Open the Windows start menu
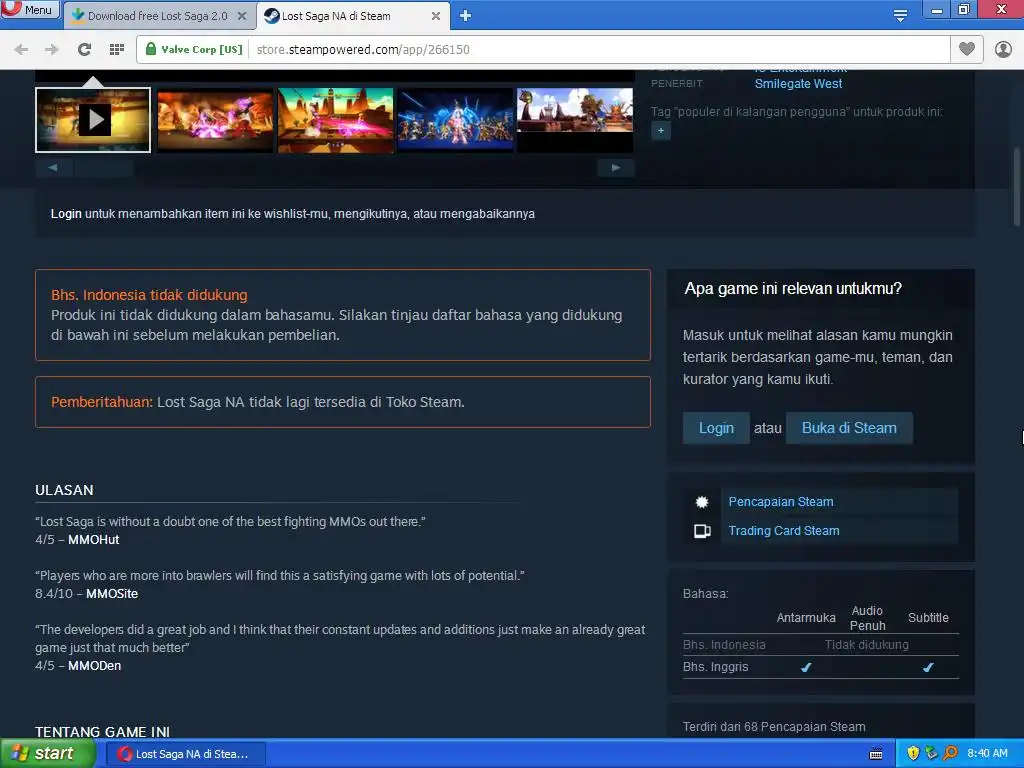The height and width of the screenshot is (768, 1024). coord(47,754)
